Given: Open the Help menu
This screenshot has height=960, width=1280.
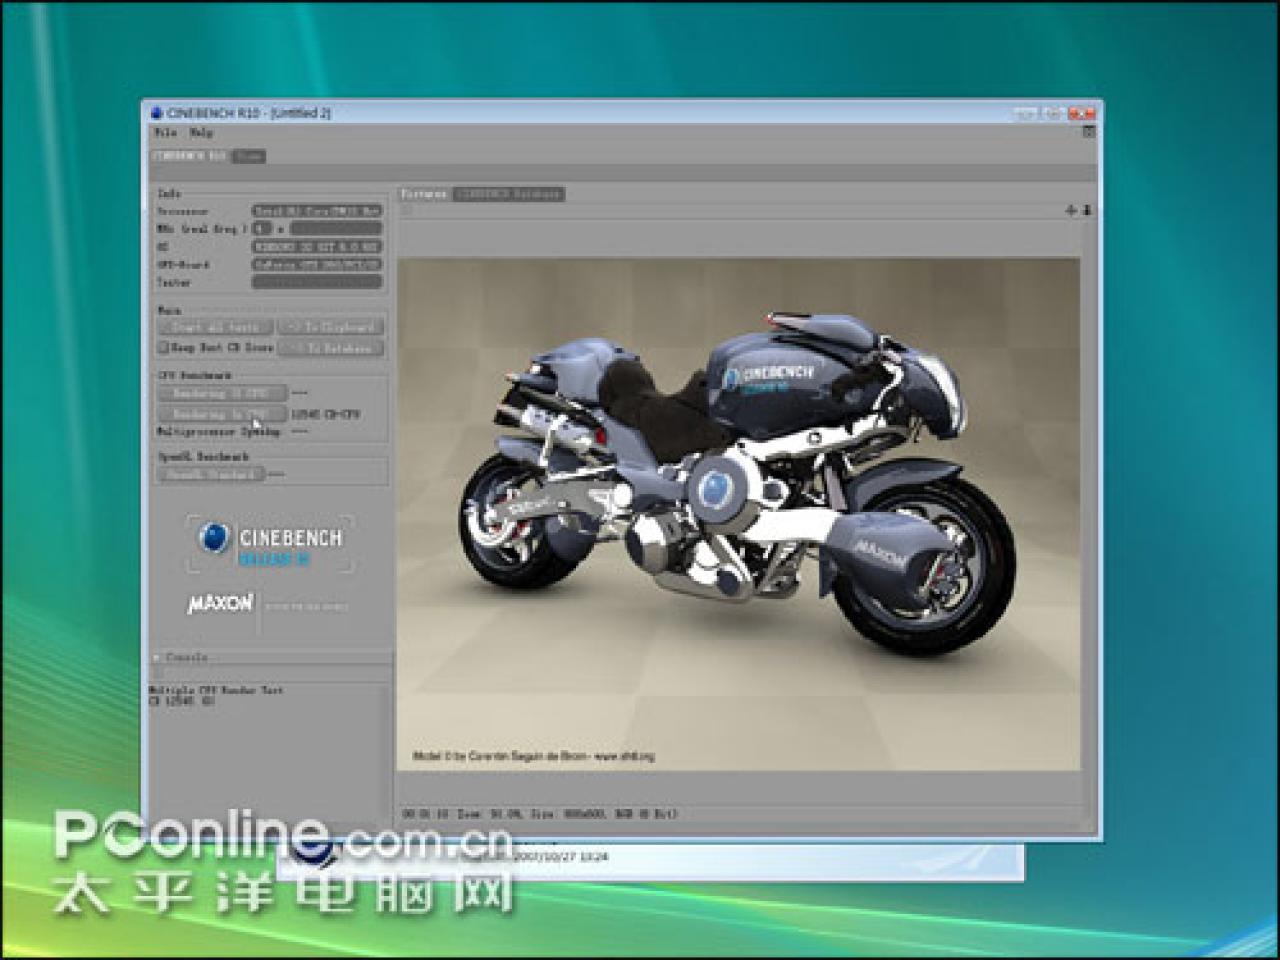Looking at the screenshot, I should 201,132.
